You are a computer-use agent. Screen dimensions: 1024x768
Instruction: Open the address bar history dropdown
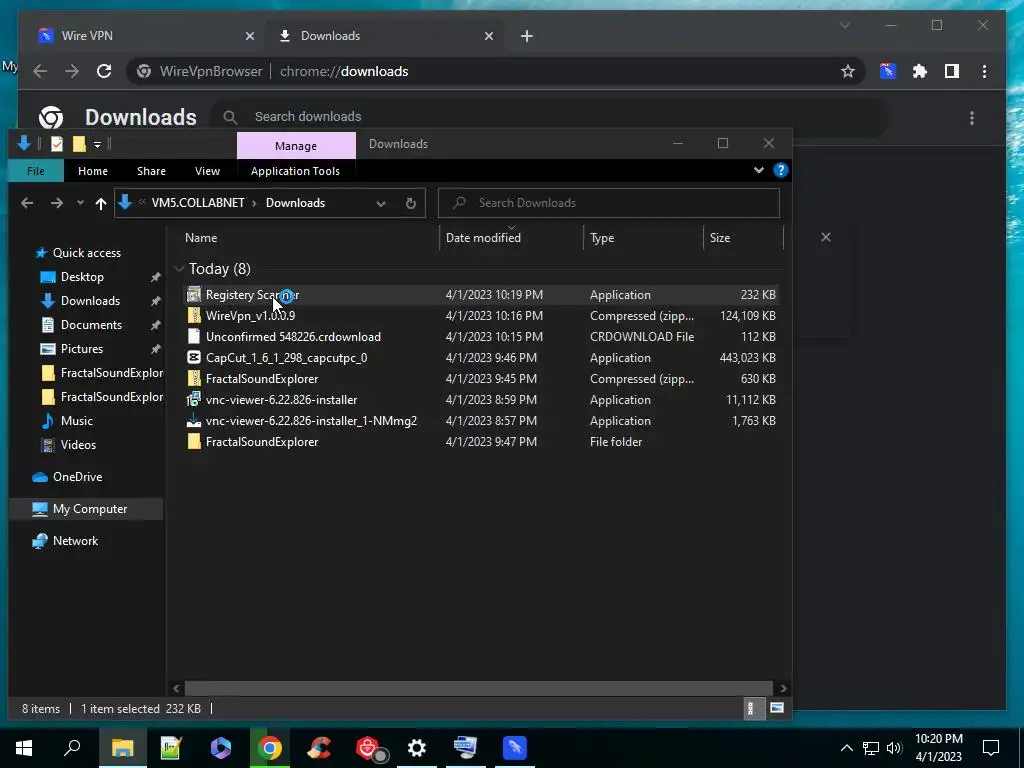(x=381, y=204)
